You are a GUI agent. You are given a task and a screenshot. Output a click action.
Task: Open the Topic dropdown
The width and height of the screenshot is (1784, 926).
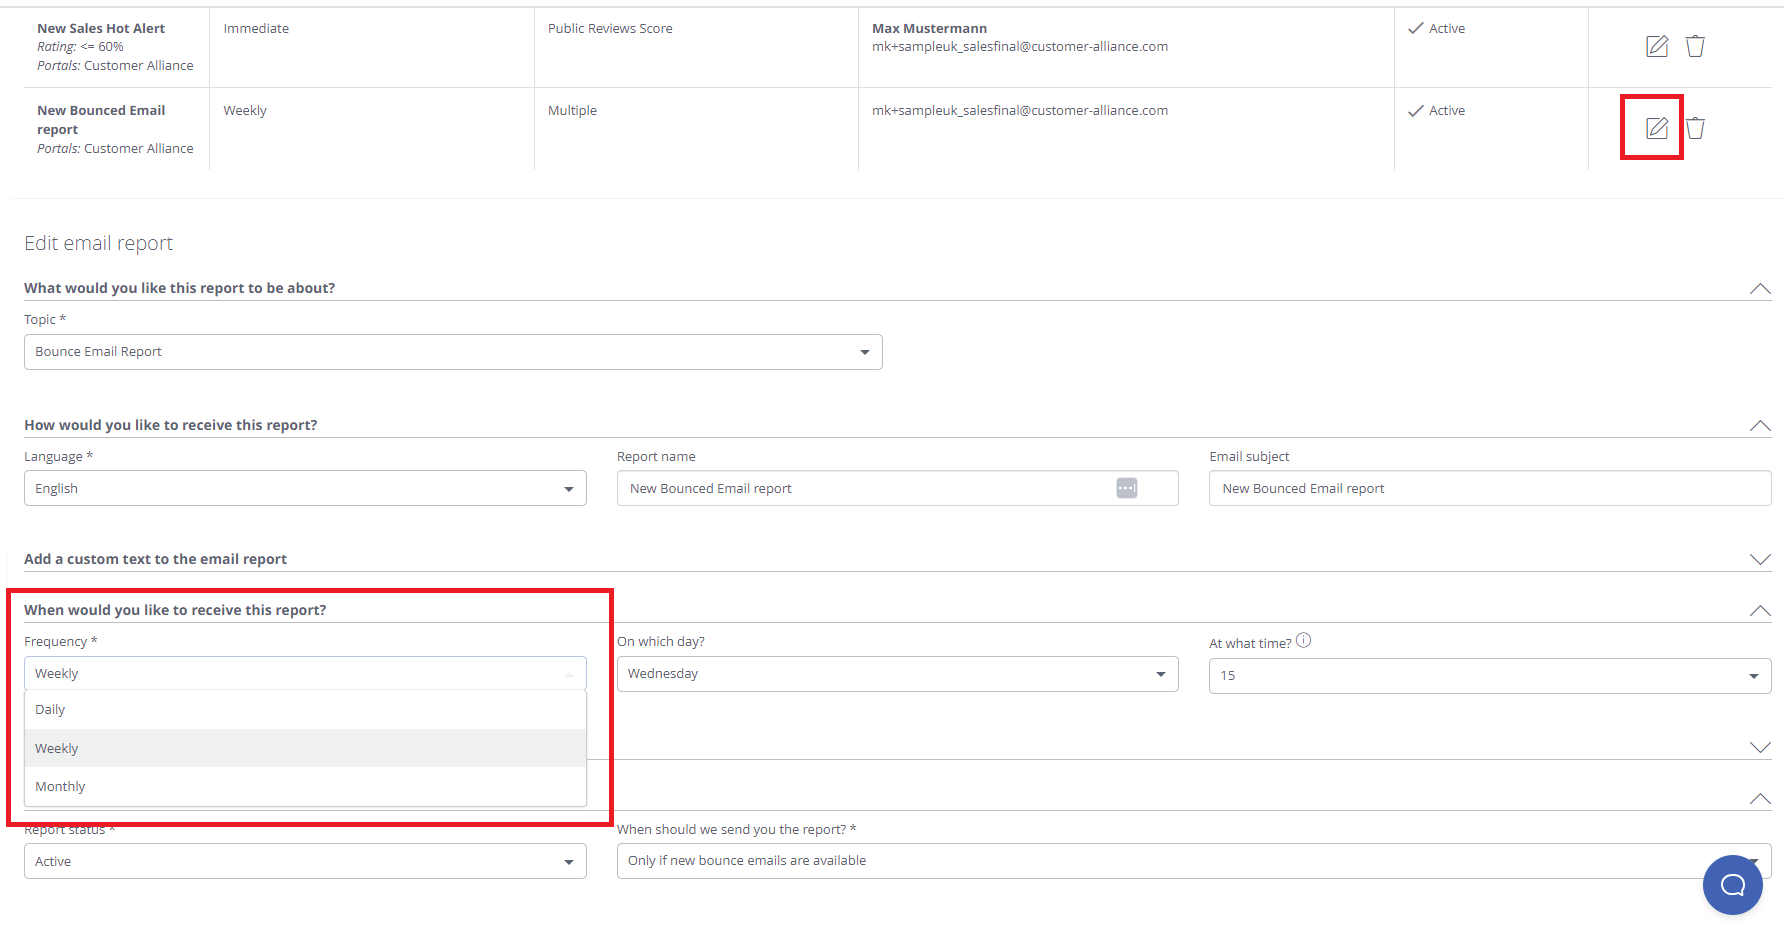(453, 352)
